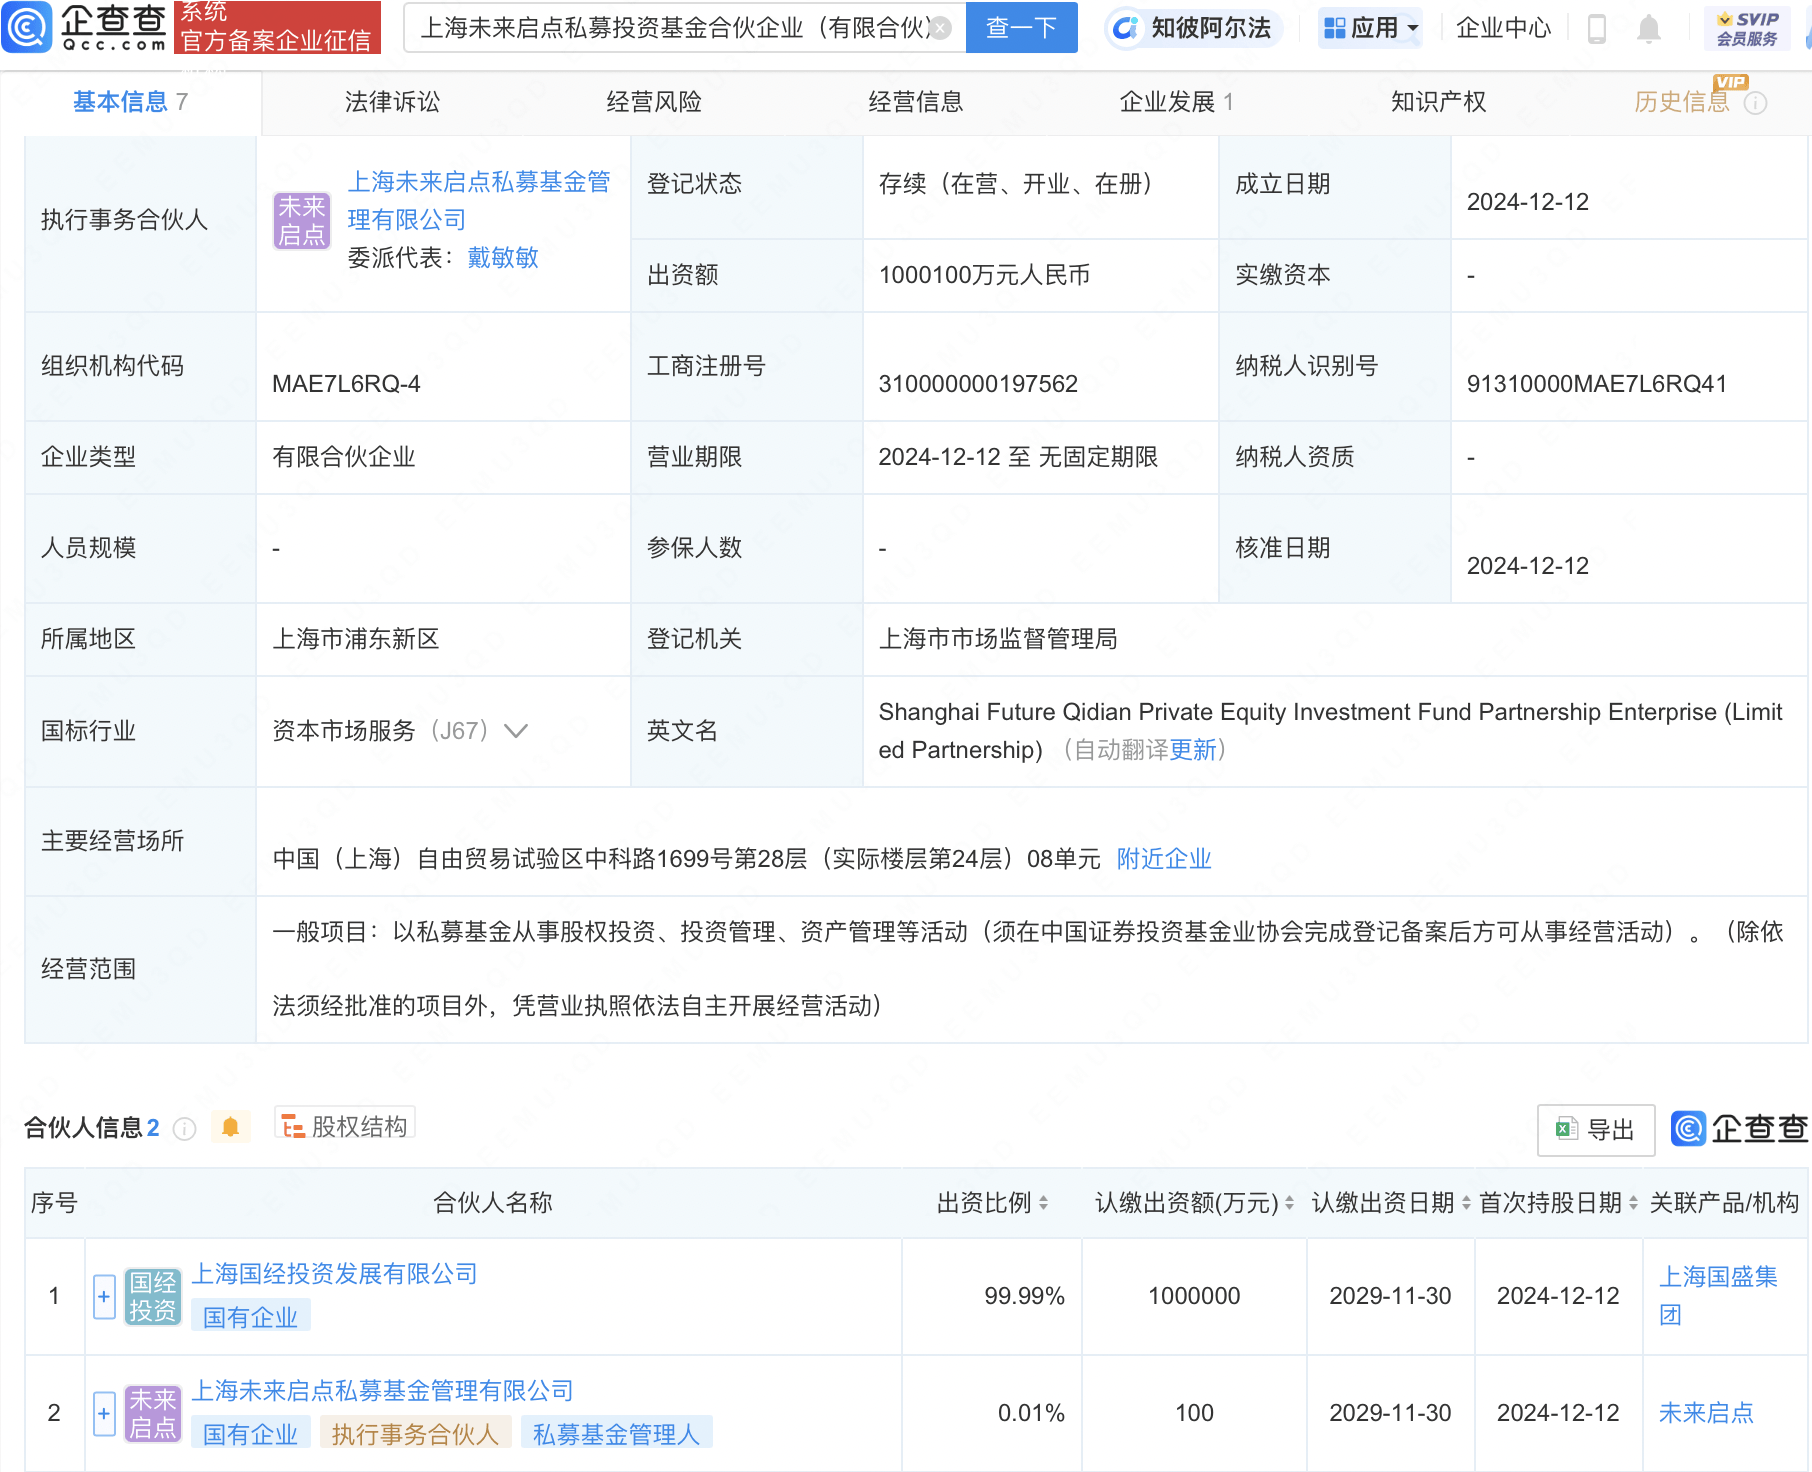
Task: Open the notification bell in header
Action: pyautogui.click(x=1649, y=29)
